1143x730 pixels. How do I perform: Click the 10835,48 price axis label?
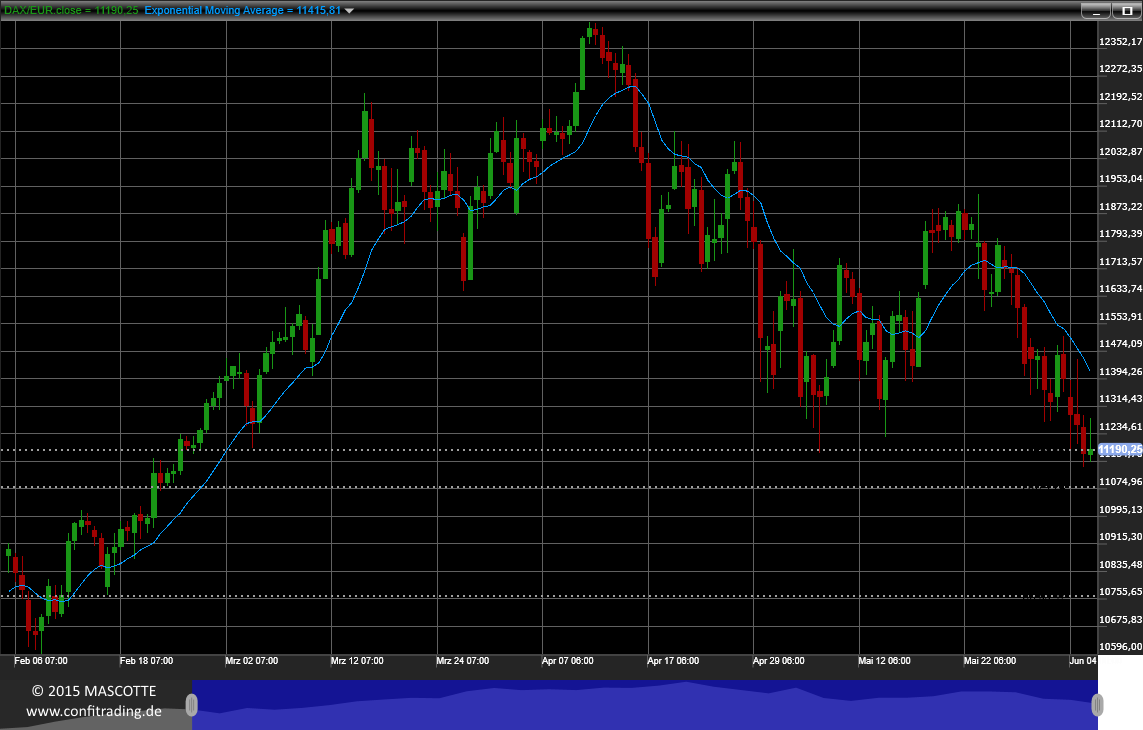click(1120, 564)
